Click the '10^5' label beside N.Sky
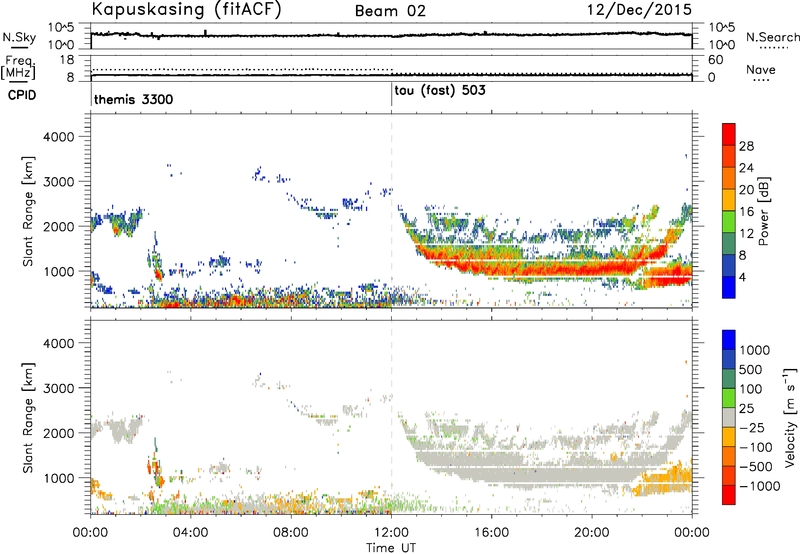The width and height of the screenshot is (800, 554). [x=61, y=28]
